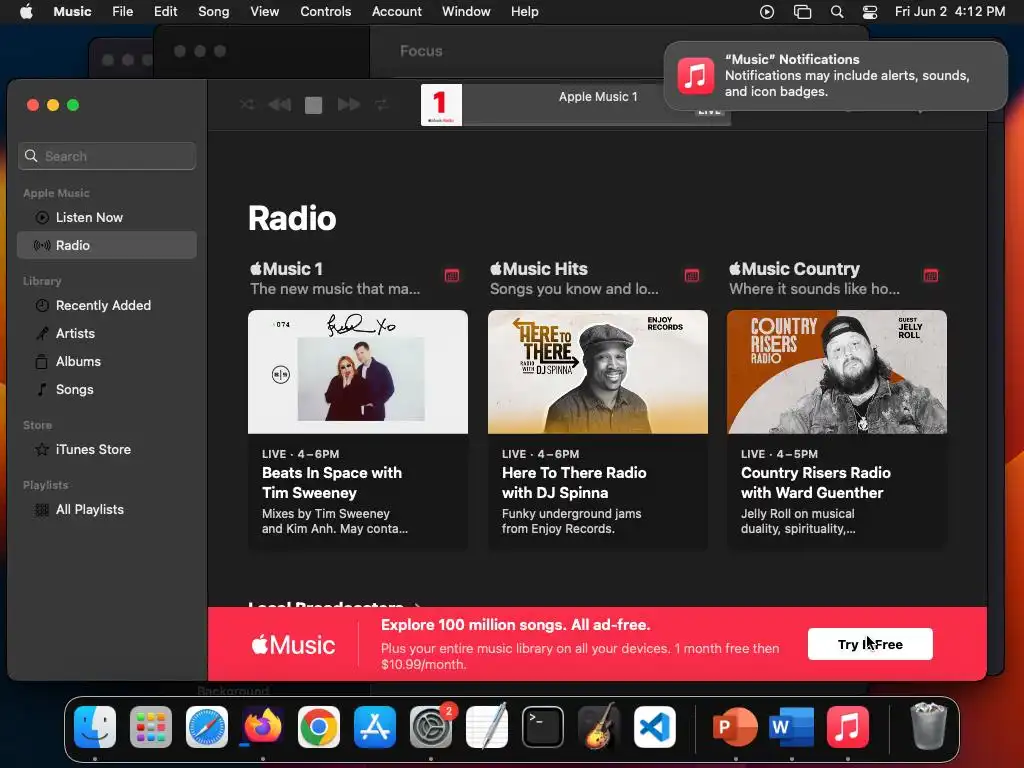Image resolution: width=1024 pixels, height=768 pixels.
Task: Open the View menu
Action: point(264,12)
